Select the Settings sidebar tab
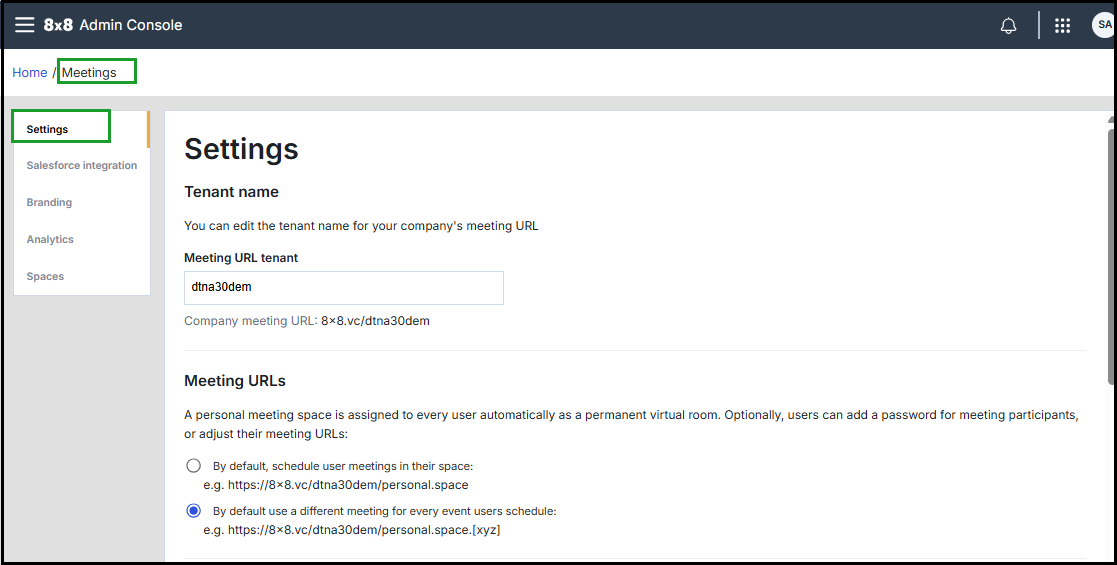The width and height of the screenshot is (1117, 565). point(48,129)
